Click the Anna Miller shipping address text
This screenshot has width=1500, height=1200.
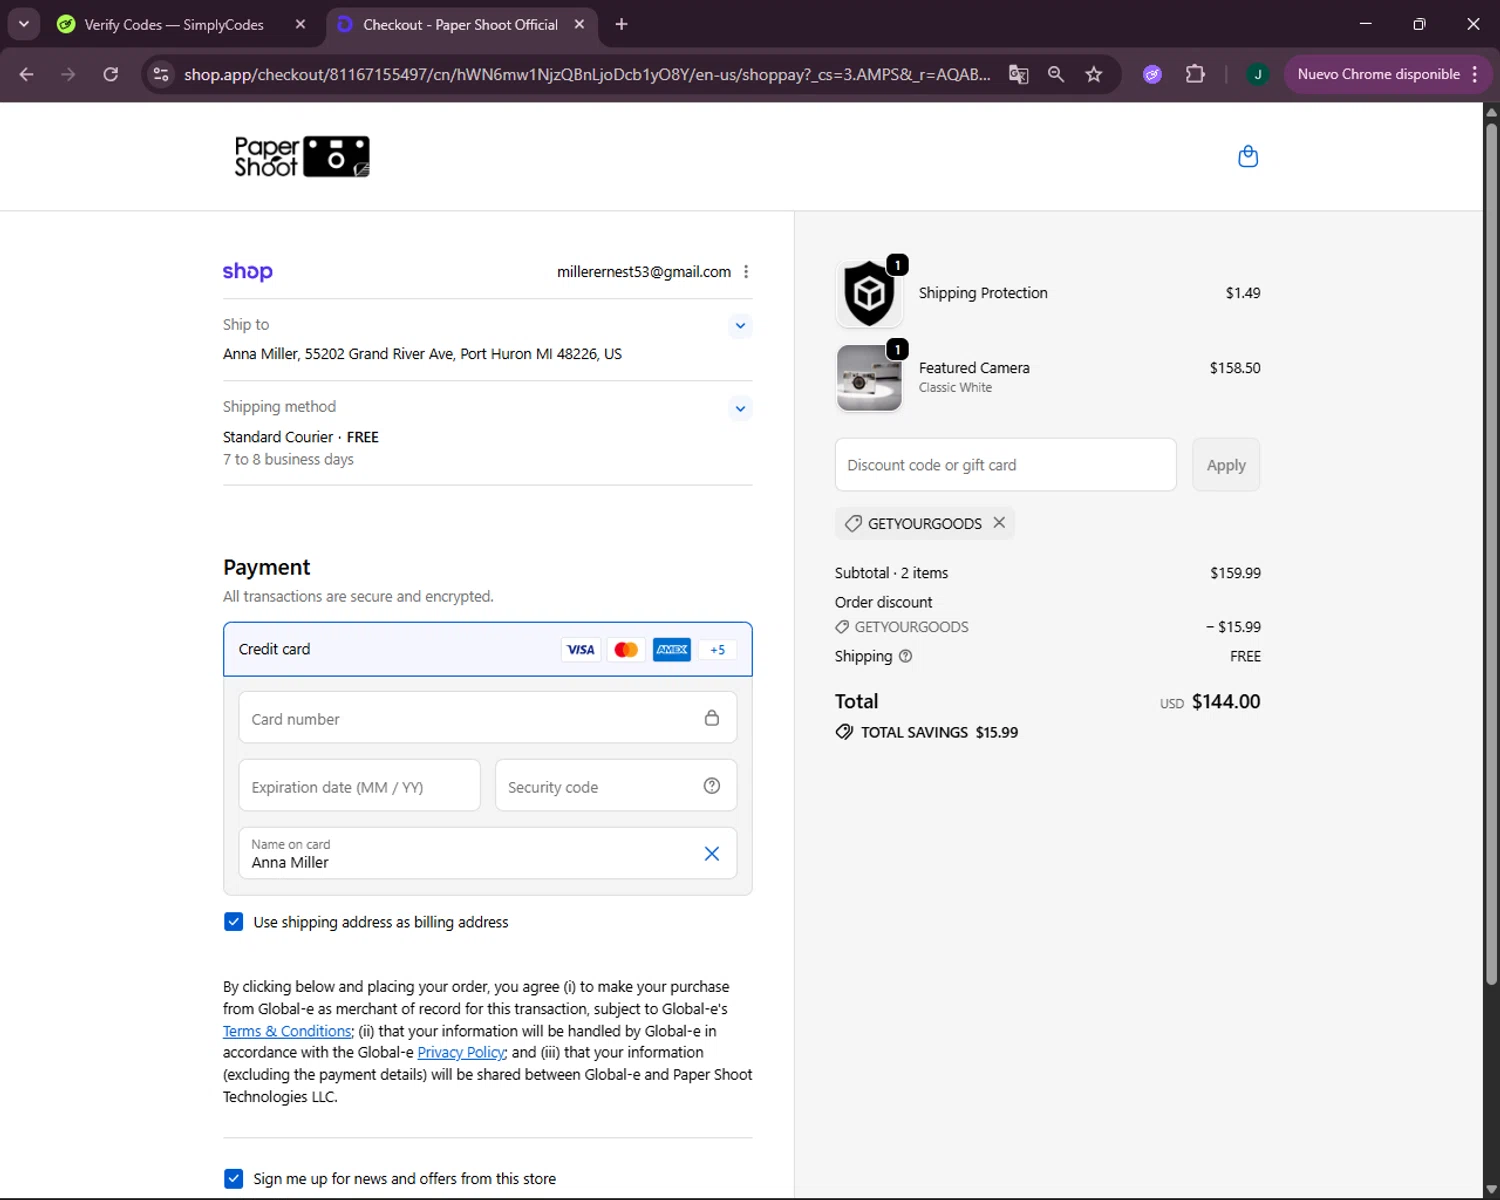point(422,354)
